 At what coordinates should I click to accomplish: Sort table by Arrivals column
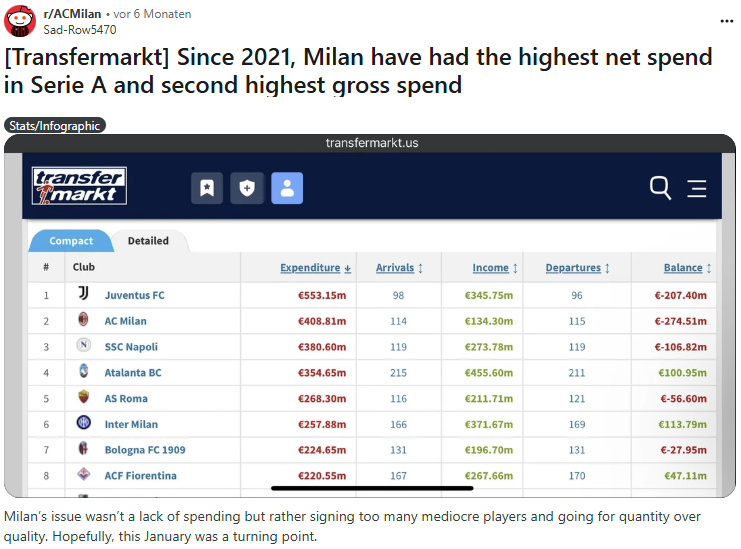point(399,268)
